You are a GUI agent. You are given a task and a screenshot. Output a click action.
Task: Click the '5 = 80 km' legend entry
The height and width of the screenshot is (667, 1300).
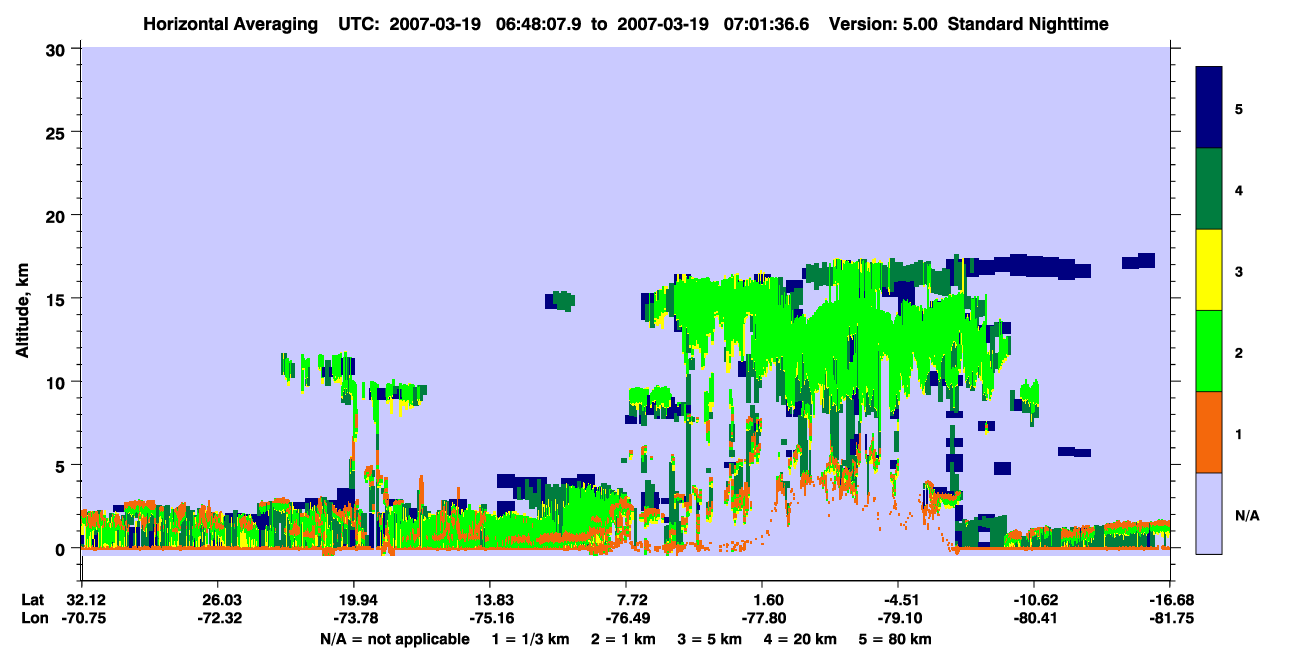coord(897,639)
